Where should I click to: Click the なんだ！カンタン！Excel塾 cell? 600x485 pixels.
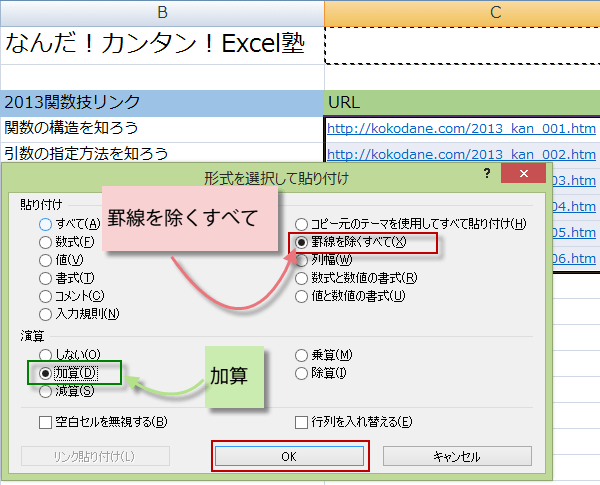coord(162,45)
